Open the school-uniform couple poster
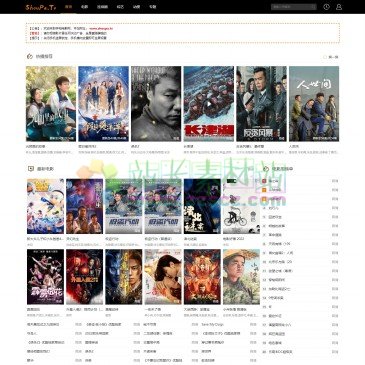 [x=51, y=104]
